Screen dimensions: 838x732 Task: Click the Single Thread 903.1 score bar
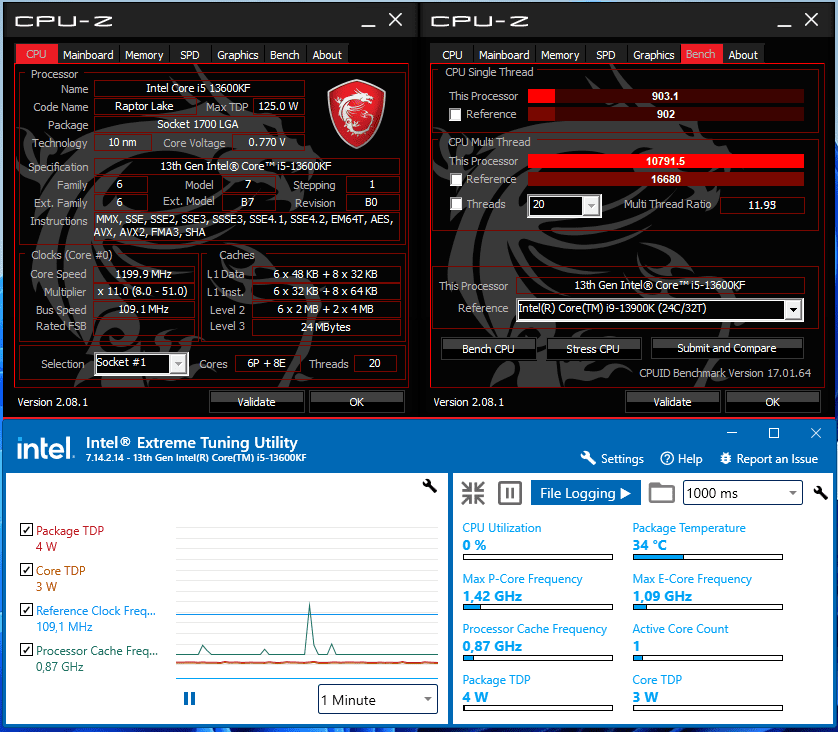(x=666, y=96)
